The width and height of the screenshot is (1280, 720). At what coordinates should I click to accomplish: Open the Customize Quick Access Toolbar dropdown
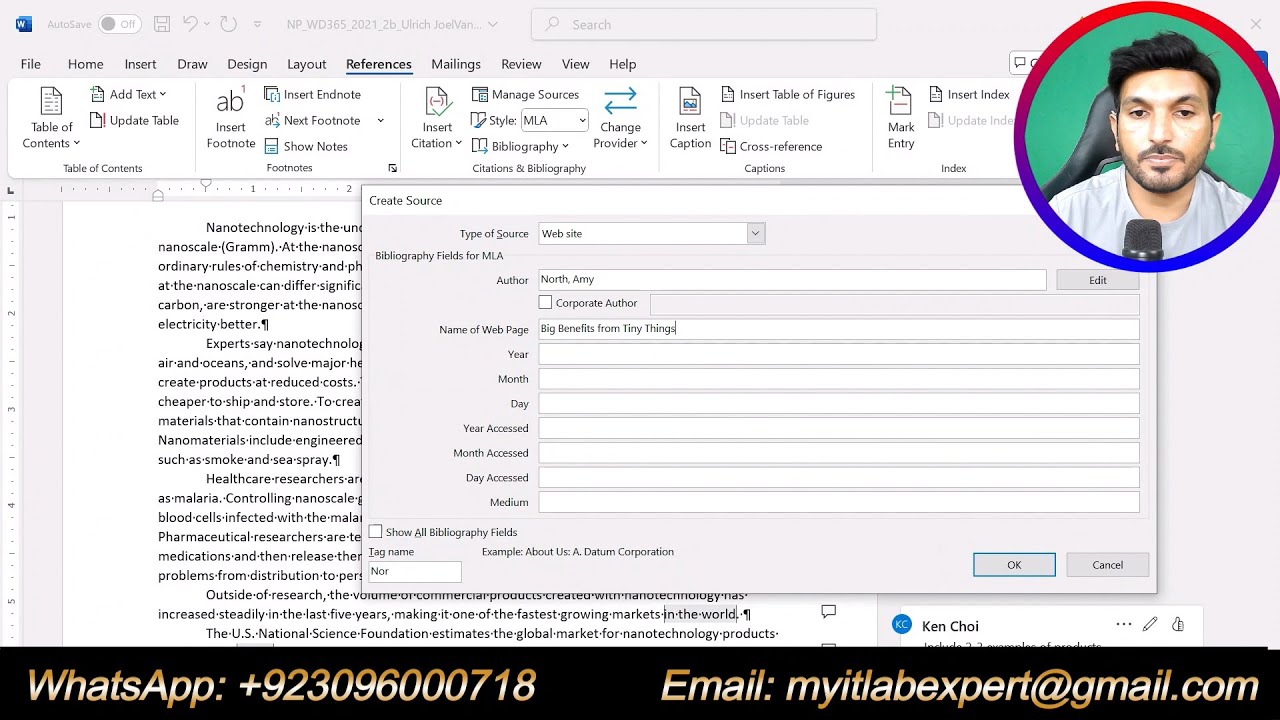tap(257, 24)
